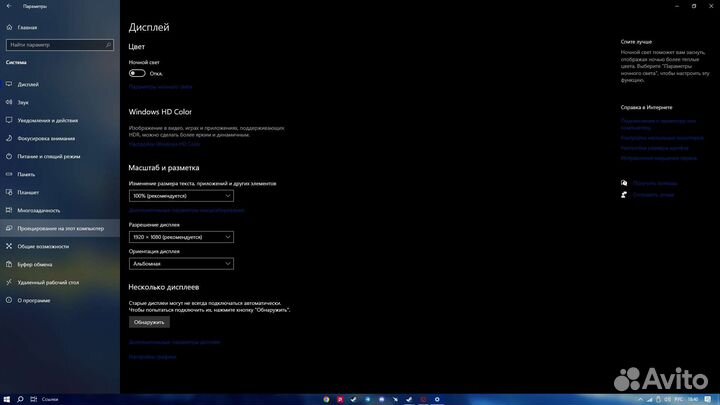The height and width of the screenshot is (405, 720).
Task: Click the Звук sound icon in sidebar
Action: (x=9, y=102)
